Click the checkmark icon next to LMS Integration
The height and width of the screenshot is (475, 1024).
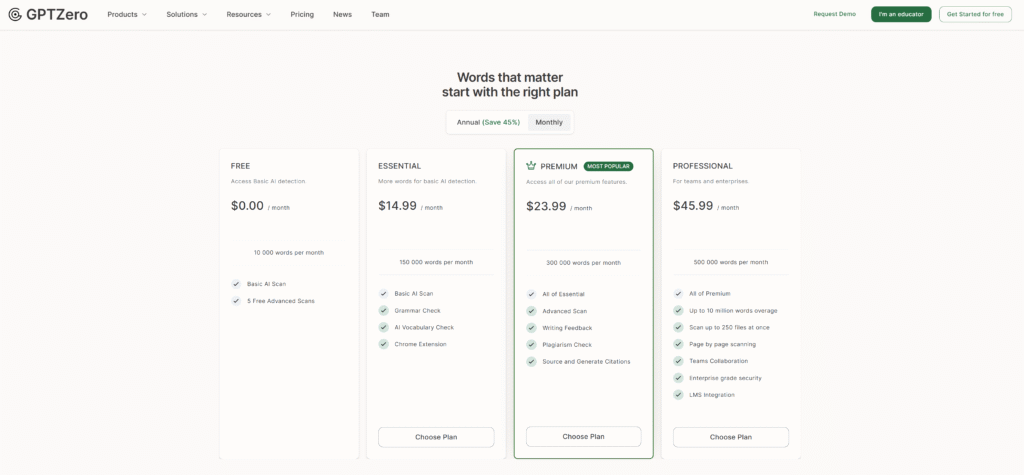[x=678, y=395]
